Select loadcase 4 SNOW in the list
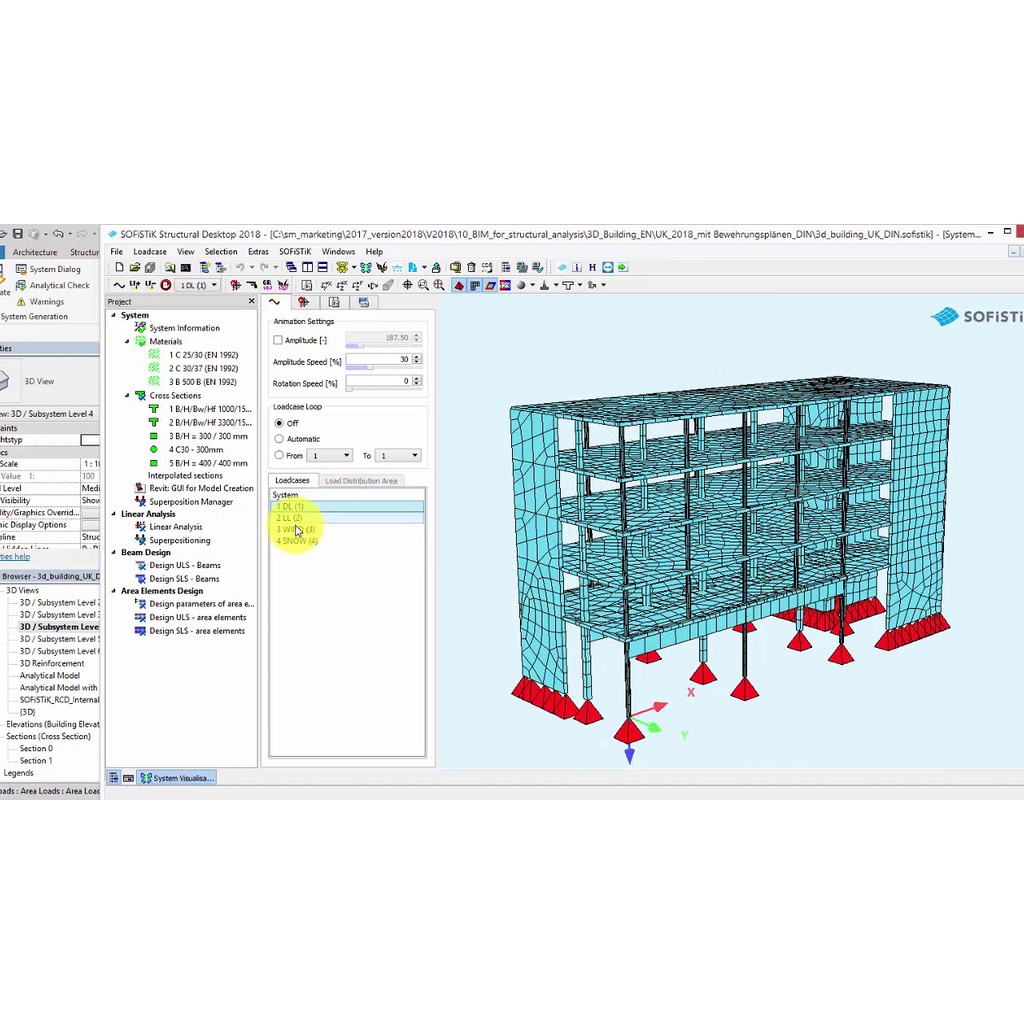The image size is (1024, 1024). coord(297,541)
